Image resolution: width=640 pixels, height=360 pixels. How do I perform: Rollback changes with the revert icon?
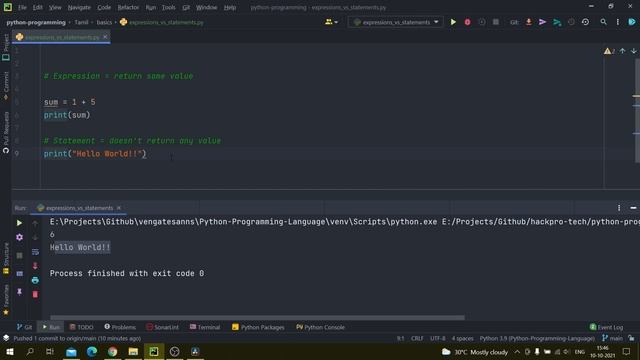(585, 22)
